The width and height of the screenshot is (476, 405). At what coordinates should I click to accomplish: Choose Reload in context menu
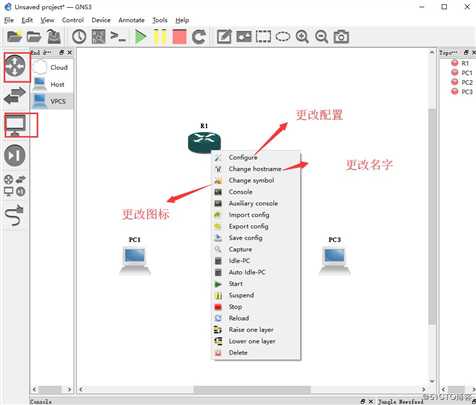[256, 318]
